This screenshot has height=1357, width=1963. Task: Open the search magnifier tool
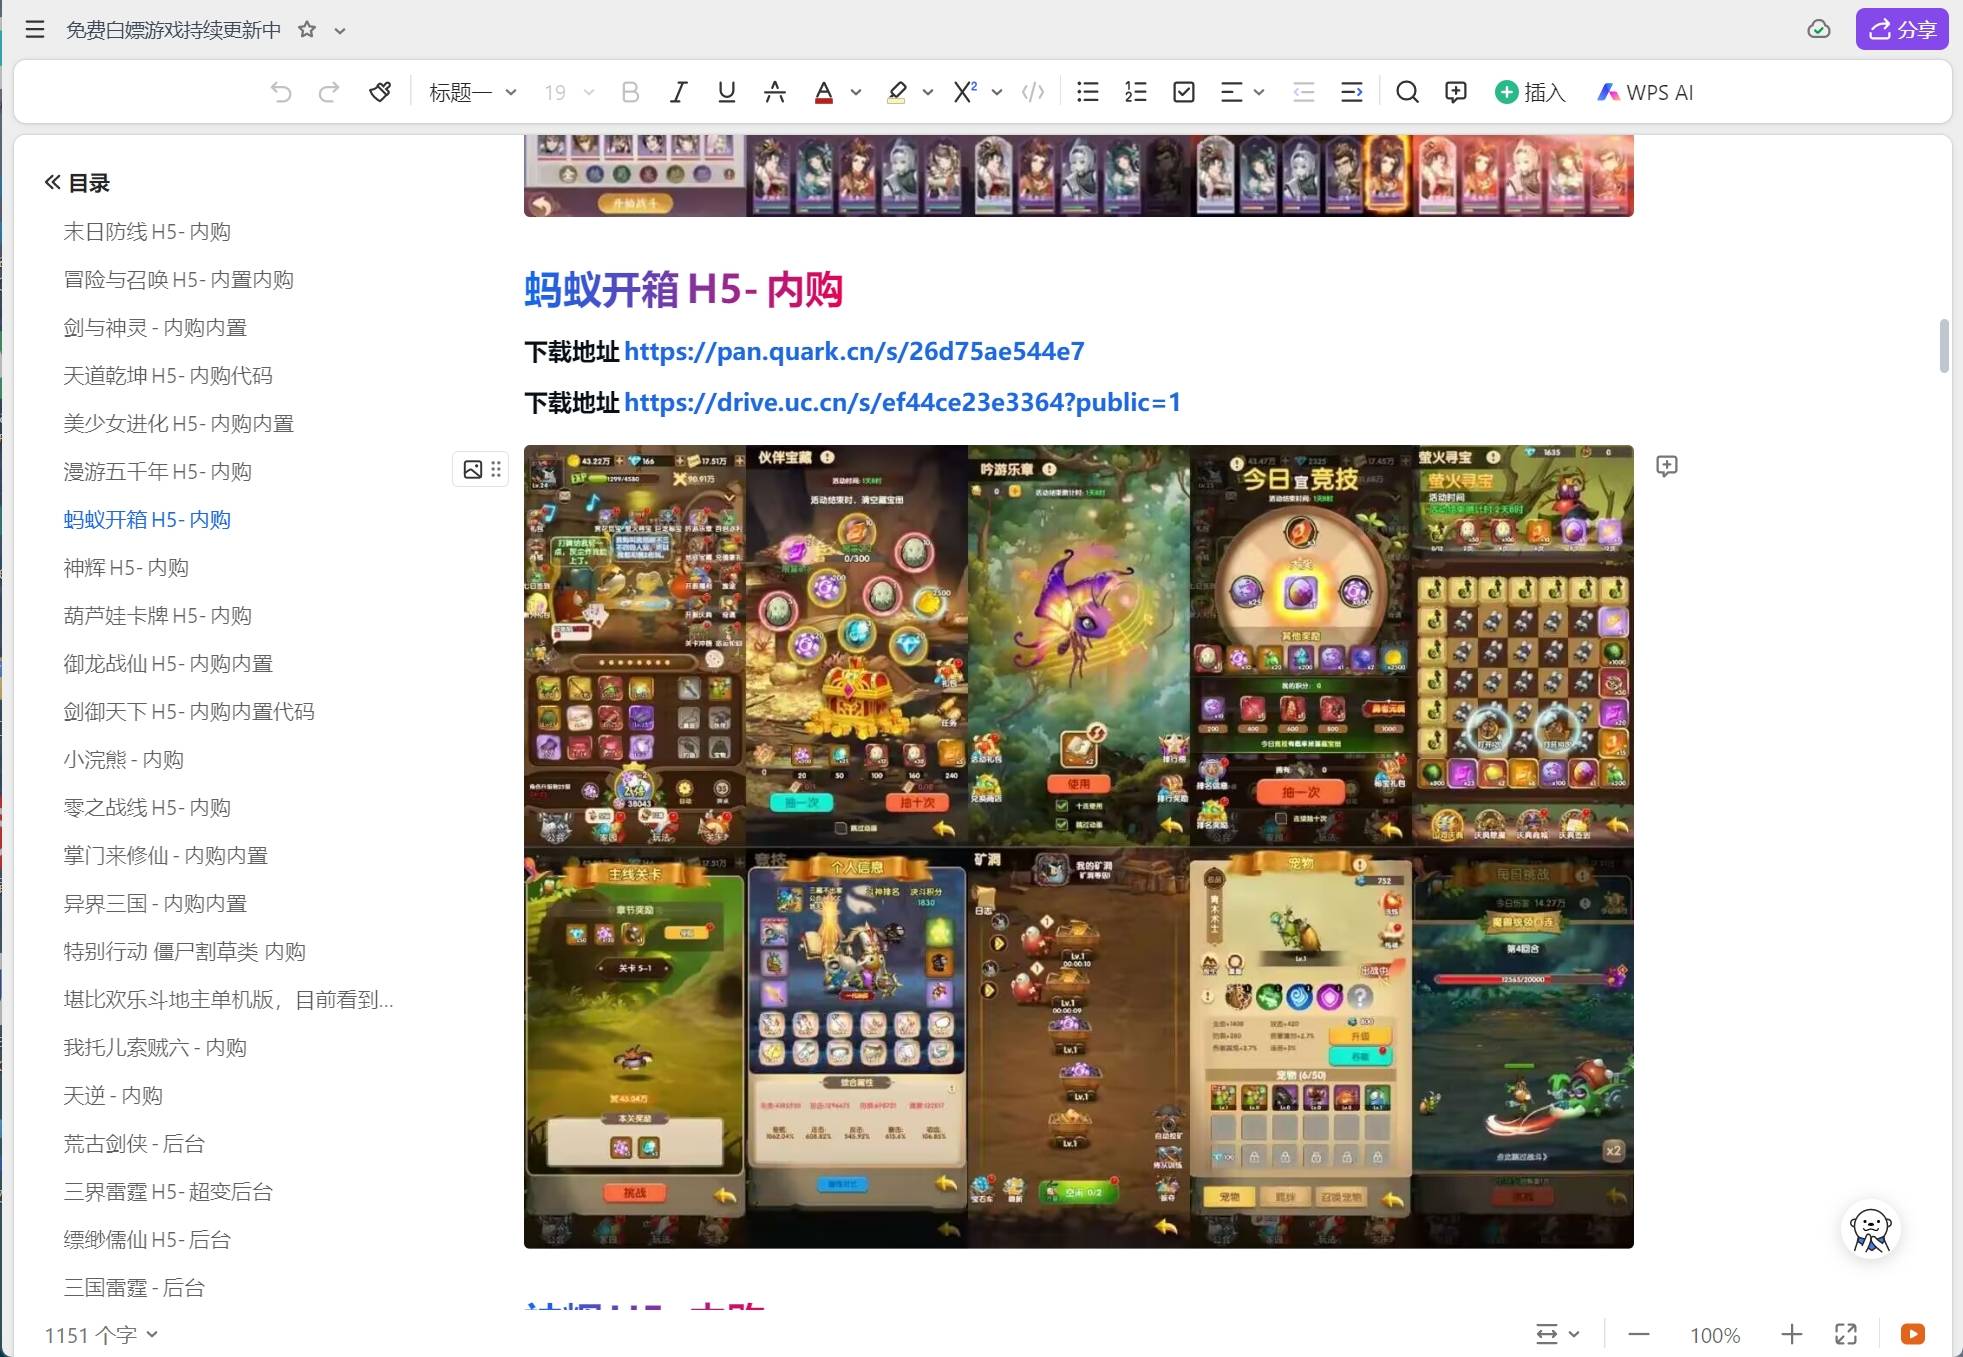(x=1407, y=92)
